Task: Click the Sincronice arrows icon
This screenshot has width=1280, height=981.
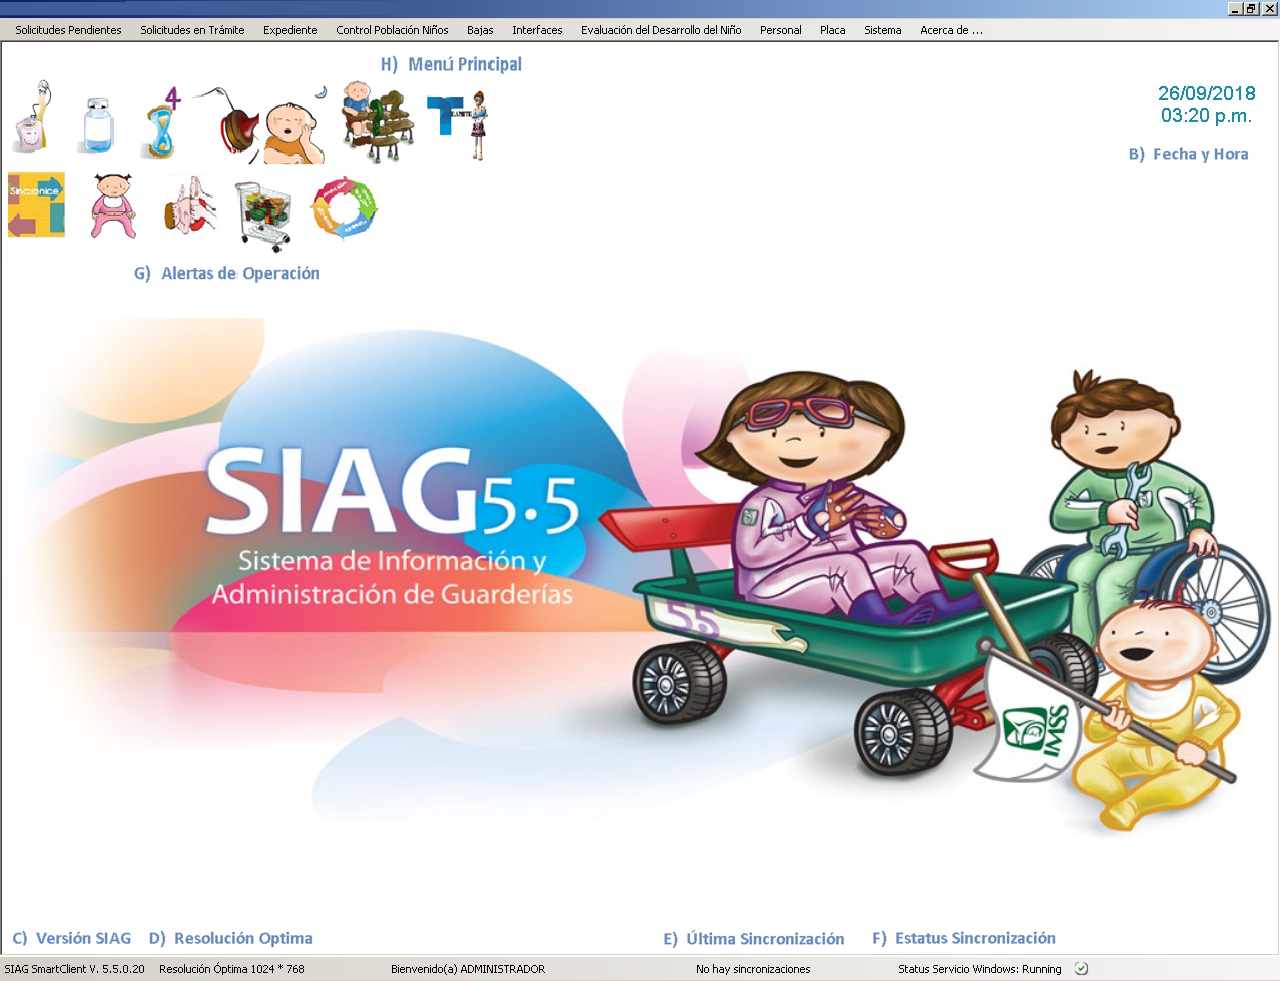Action: [36, 205]
